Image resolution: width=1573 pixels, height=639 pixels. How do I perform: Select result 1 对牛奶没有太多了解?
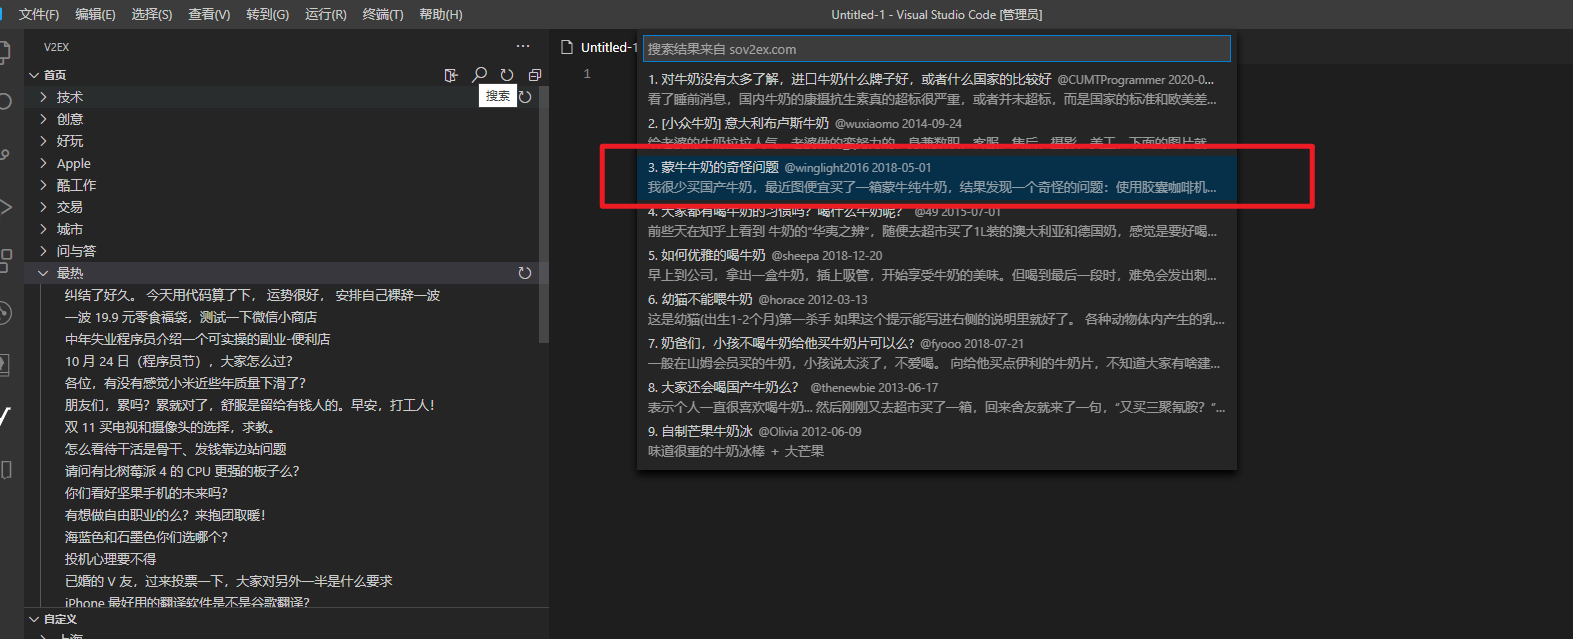[937, 89]
